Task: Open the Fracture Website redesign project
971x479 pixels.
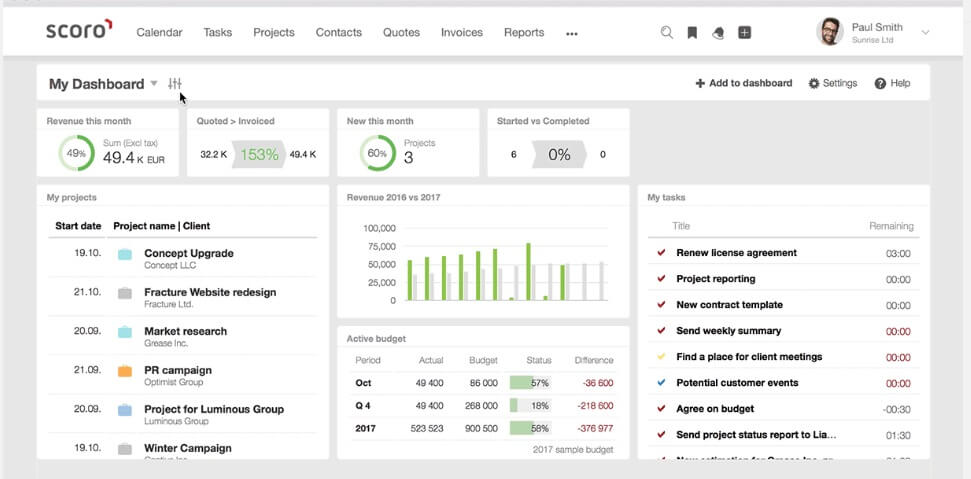Action: tap(210, 292)
